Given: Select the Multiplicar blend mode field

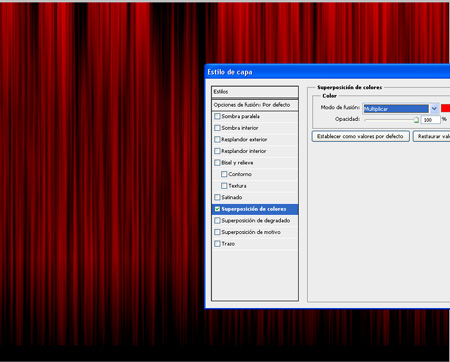Looking at the screenshot, I should [x=396, y=109].
